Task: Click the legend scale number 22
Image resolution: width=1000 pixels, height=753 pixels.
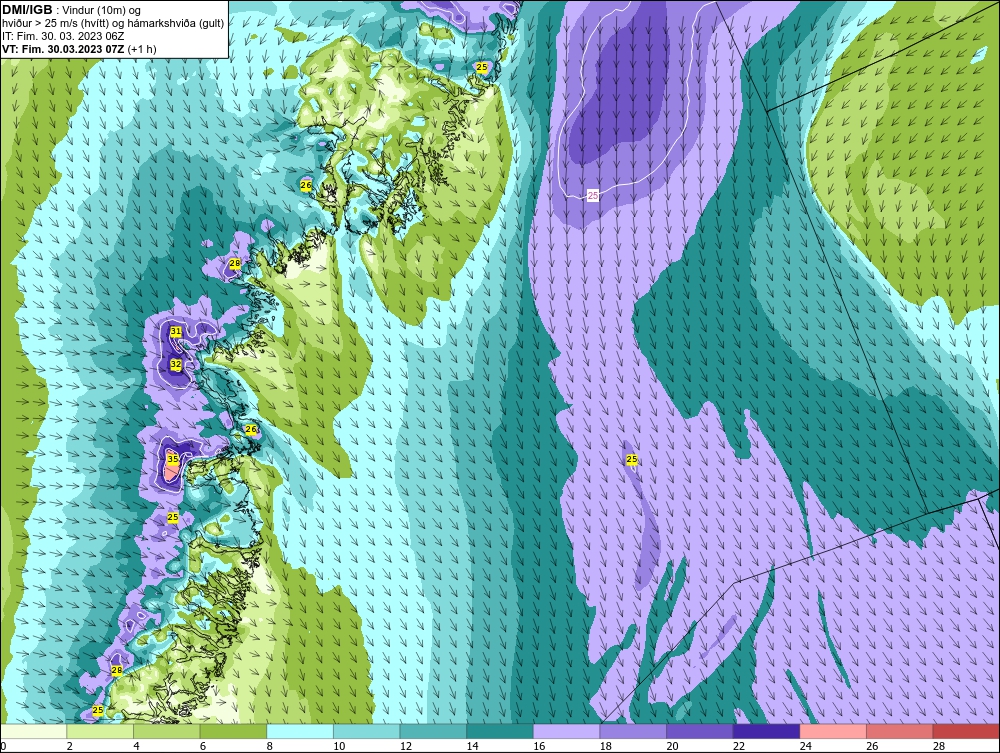Action: click(739, 746)
